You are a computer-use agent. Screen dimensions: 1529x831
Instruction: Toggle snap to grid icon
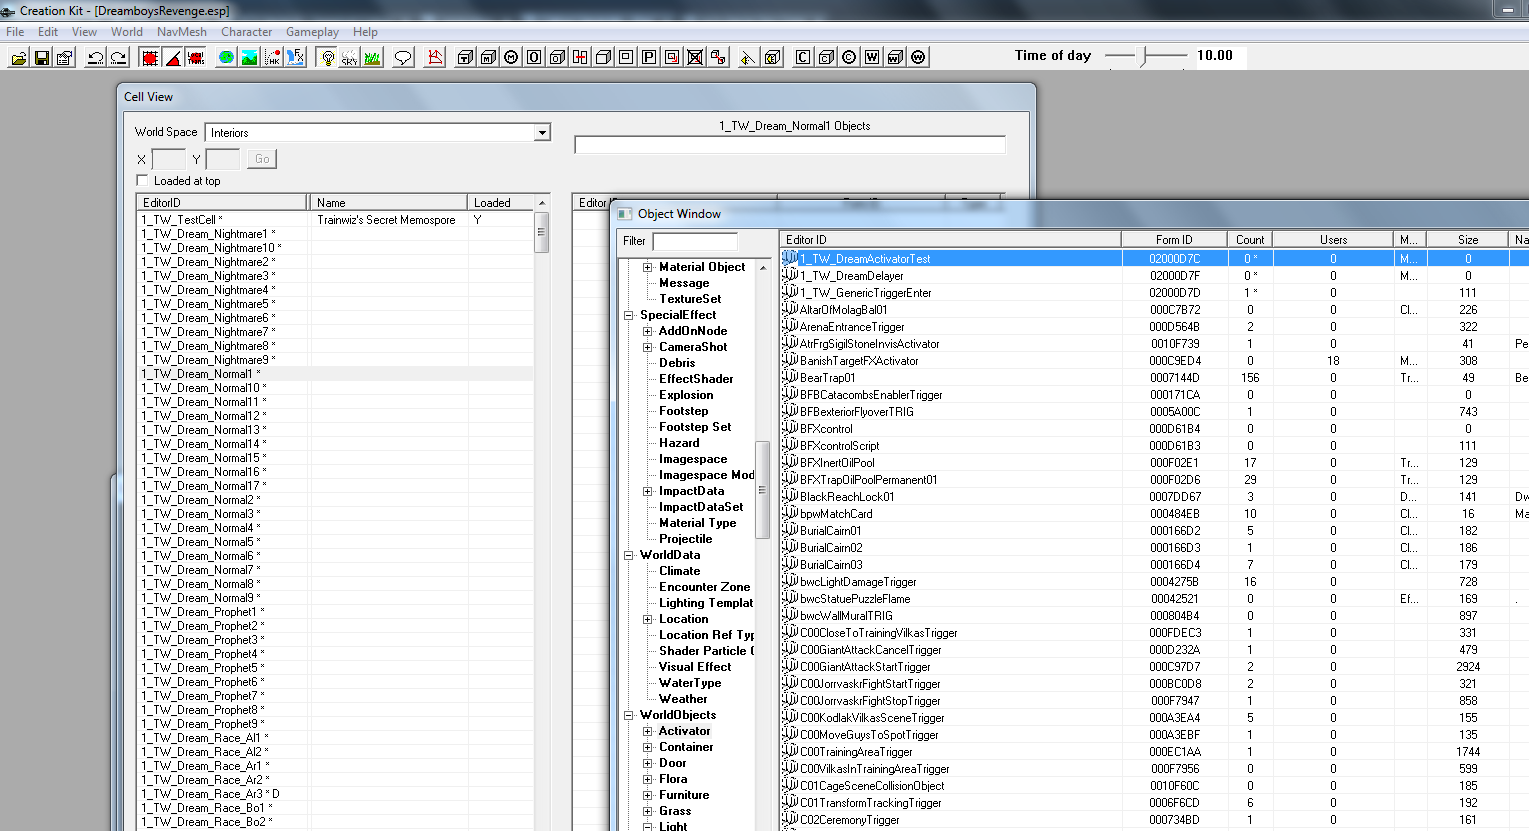pyautogui.click(x=150, y=58)
